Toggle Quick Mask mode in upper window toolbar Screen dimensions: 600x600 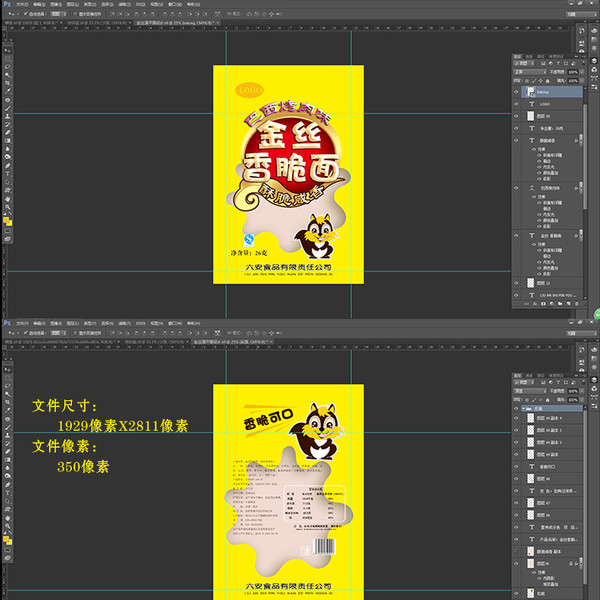coord(7,231)
